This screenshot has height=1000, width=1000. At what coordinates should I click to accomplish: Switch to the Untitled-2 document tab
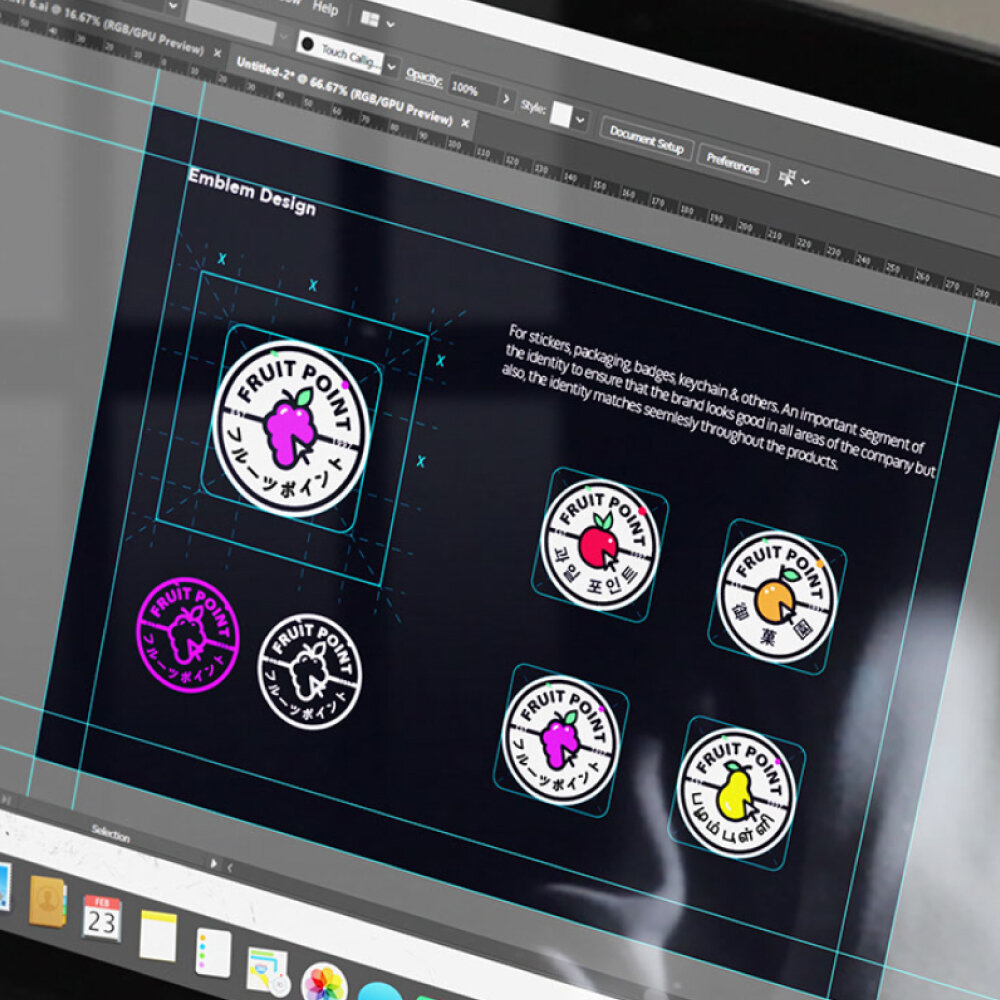point(344,91)
